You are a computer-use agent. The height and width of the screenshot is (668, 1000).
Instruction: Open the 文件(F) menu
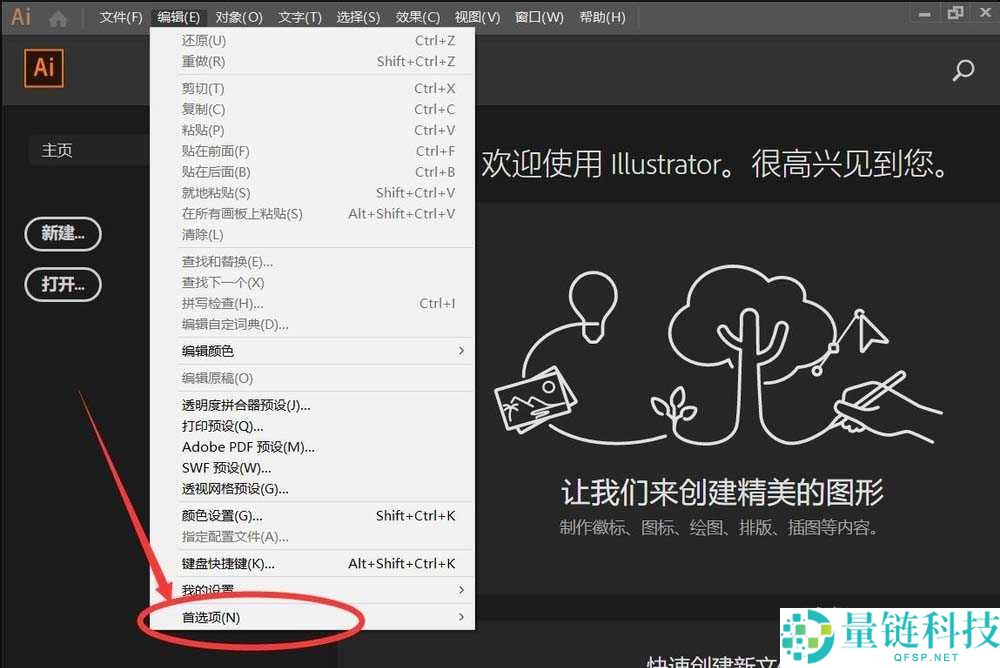[x=121, y=17]
